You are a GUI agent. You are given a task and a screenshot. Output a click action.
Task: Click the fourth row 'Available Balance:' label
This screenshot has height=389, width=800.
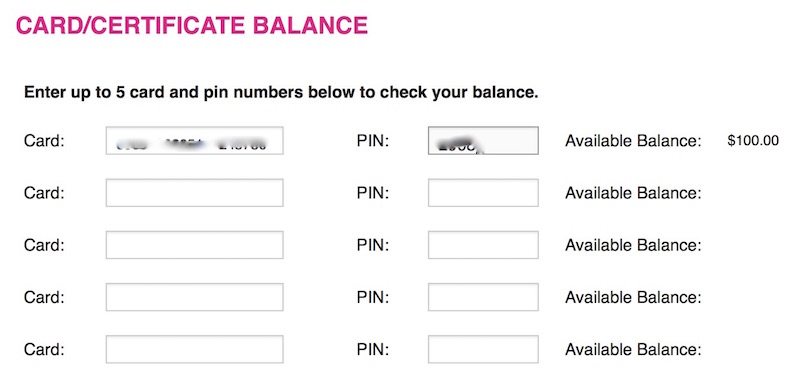point(633,297)
